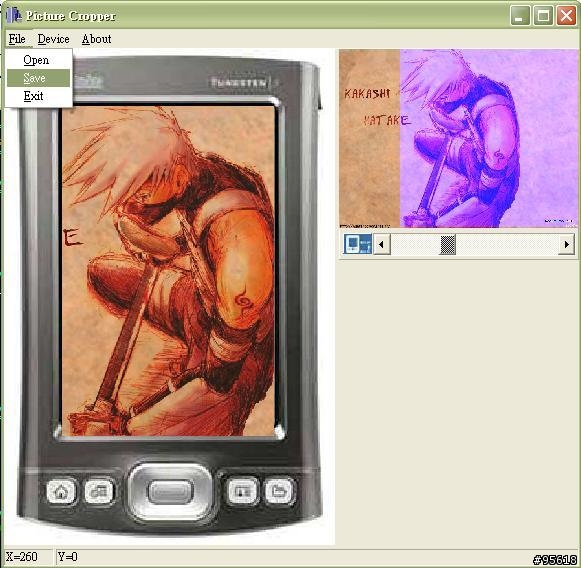The width and height of the screenshot is (581, 568).
Task: Click the slider thumb under the preview image
Action: pyautogui.click(x=447, y=244)
